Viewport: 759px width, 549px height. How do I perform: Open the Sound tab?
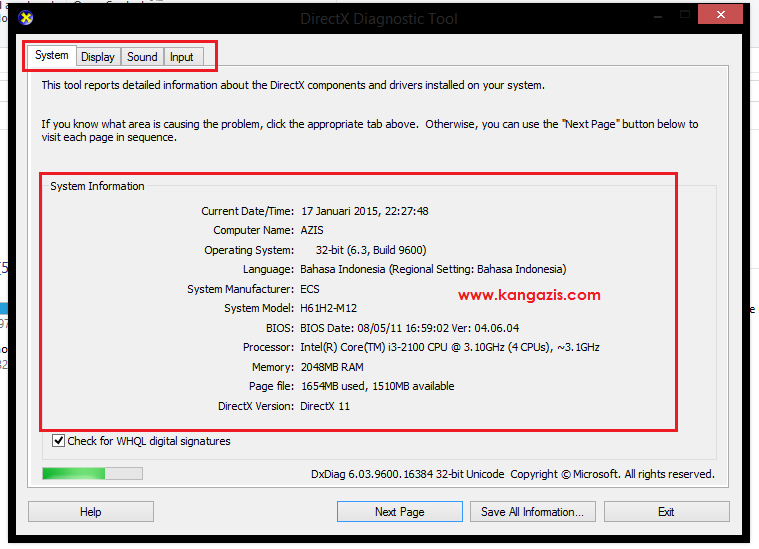pos(142,57)
